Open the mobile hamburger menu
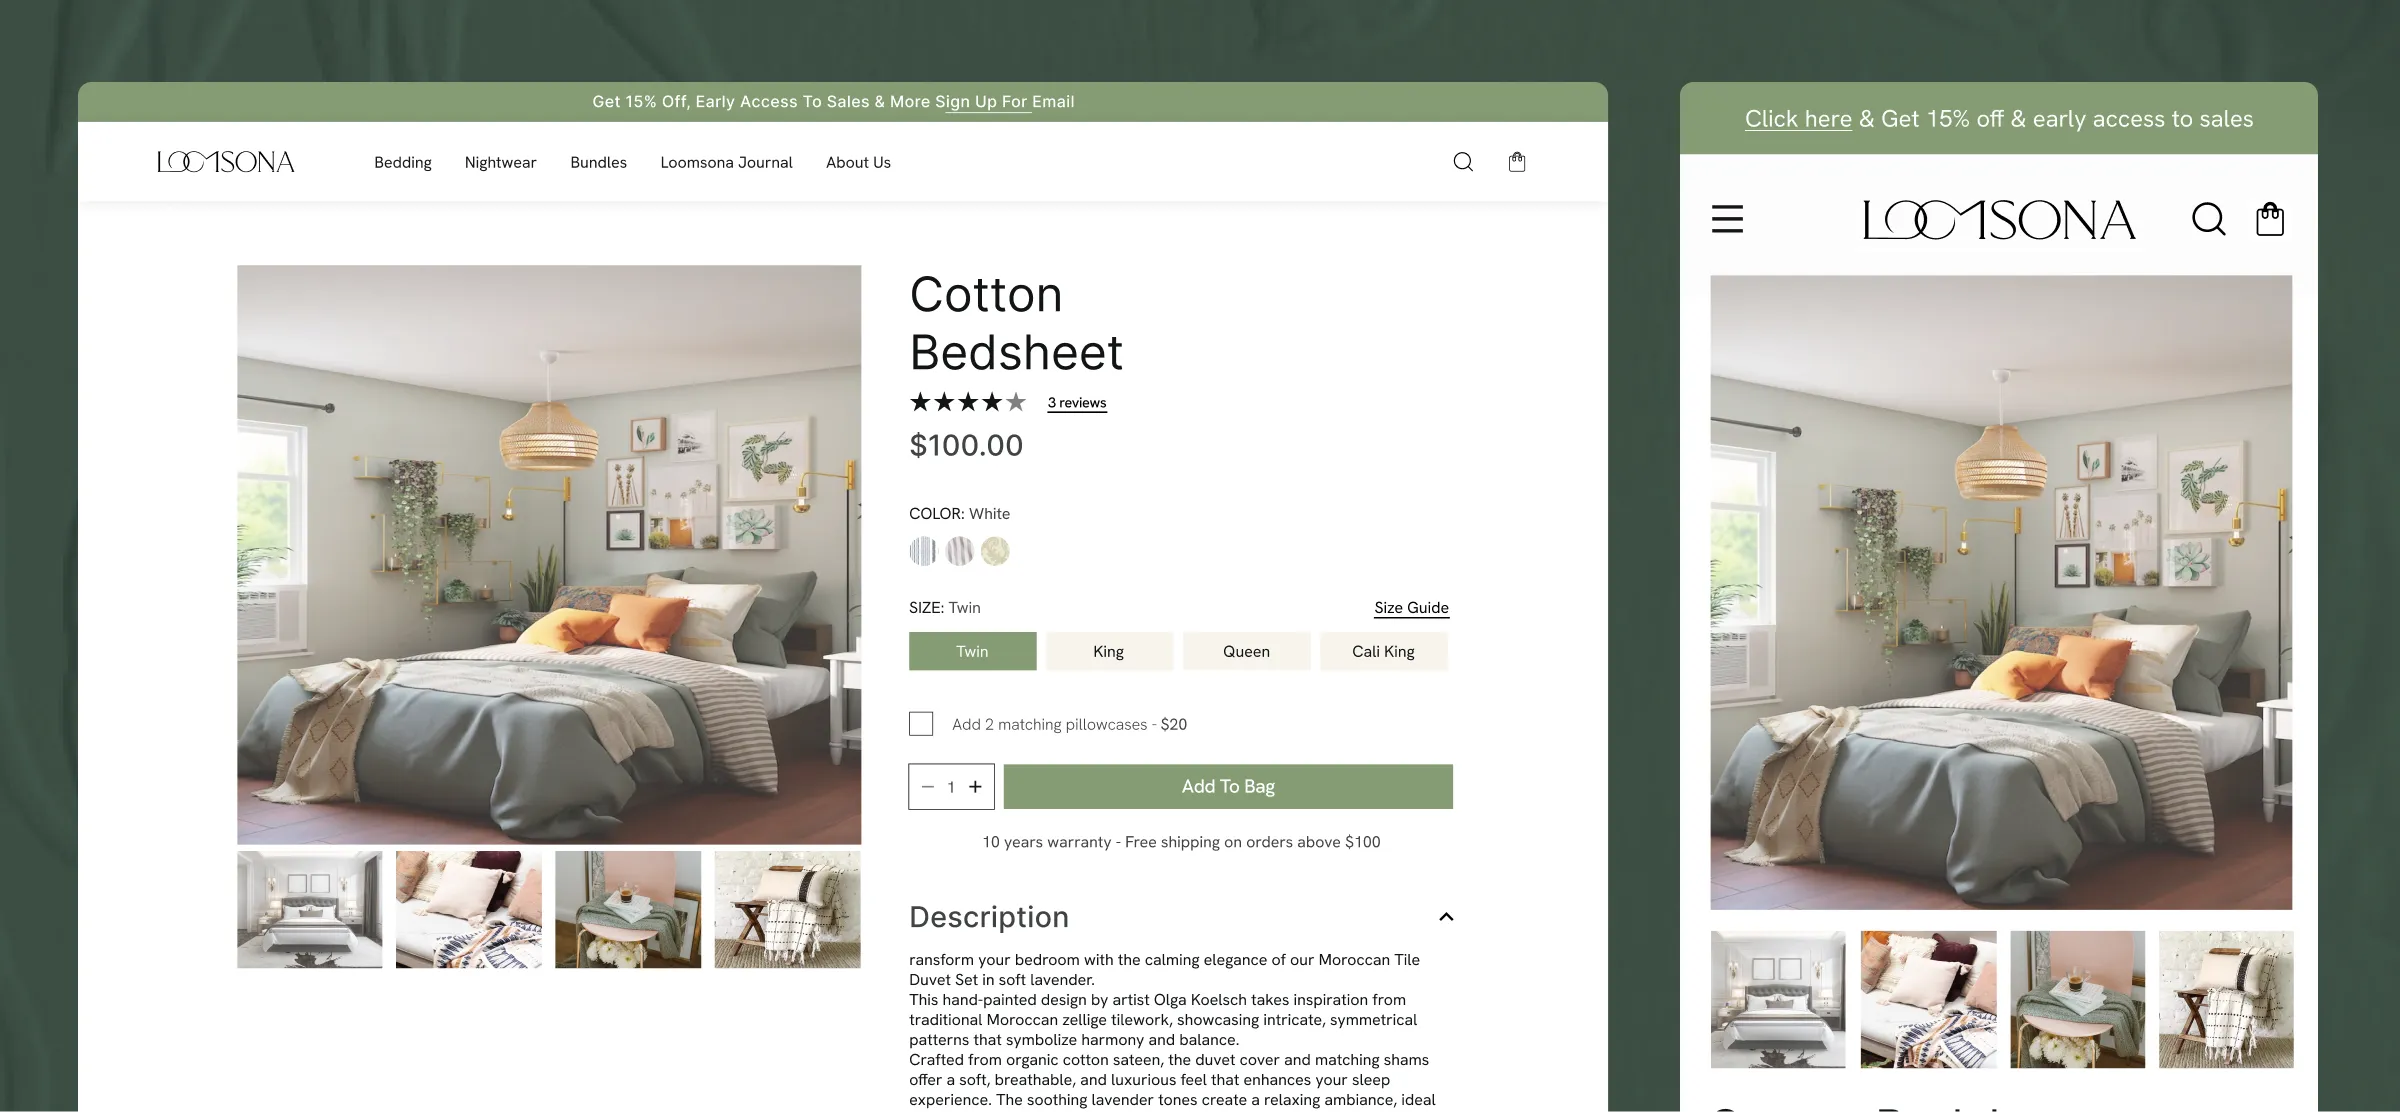Screen dimensions: 2400x1112 point(1727,219)
